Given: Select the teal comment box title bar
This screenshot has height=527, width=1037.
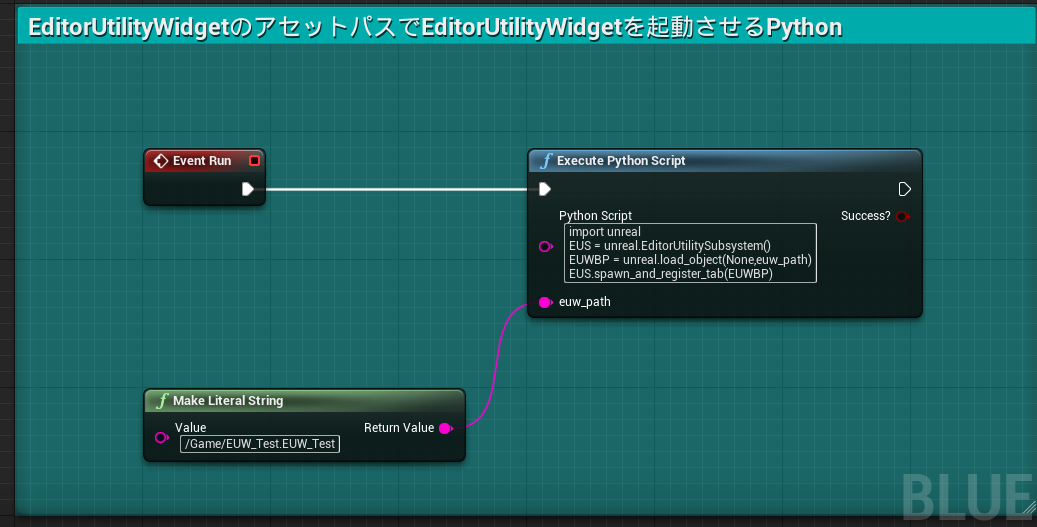Looking at the screenshot, I should click(526, 27).
